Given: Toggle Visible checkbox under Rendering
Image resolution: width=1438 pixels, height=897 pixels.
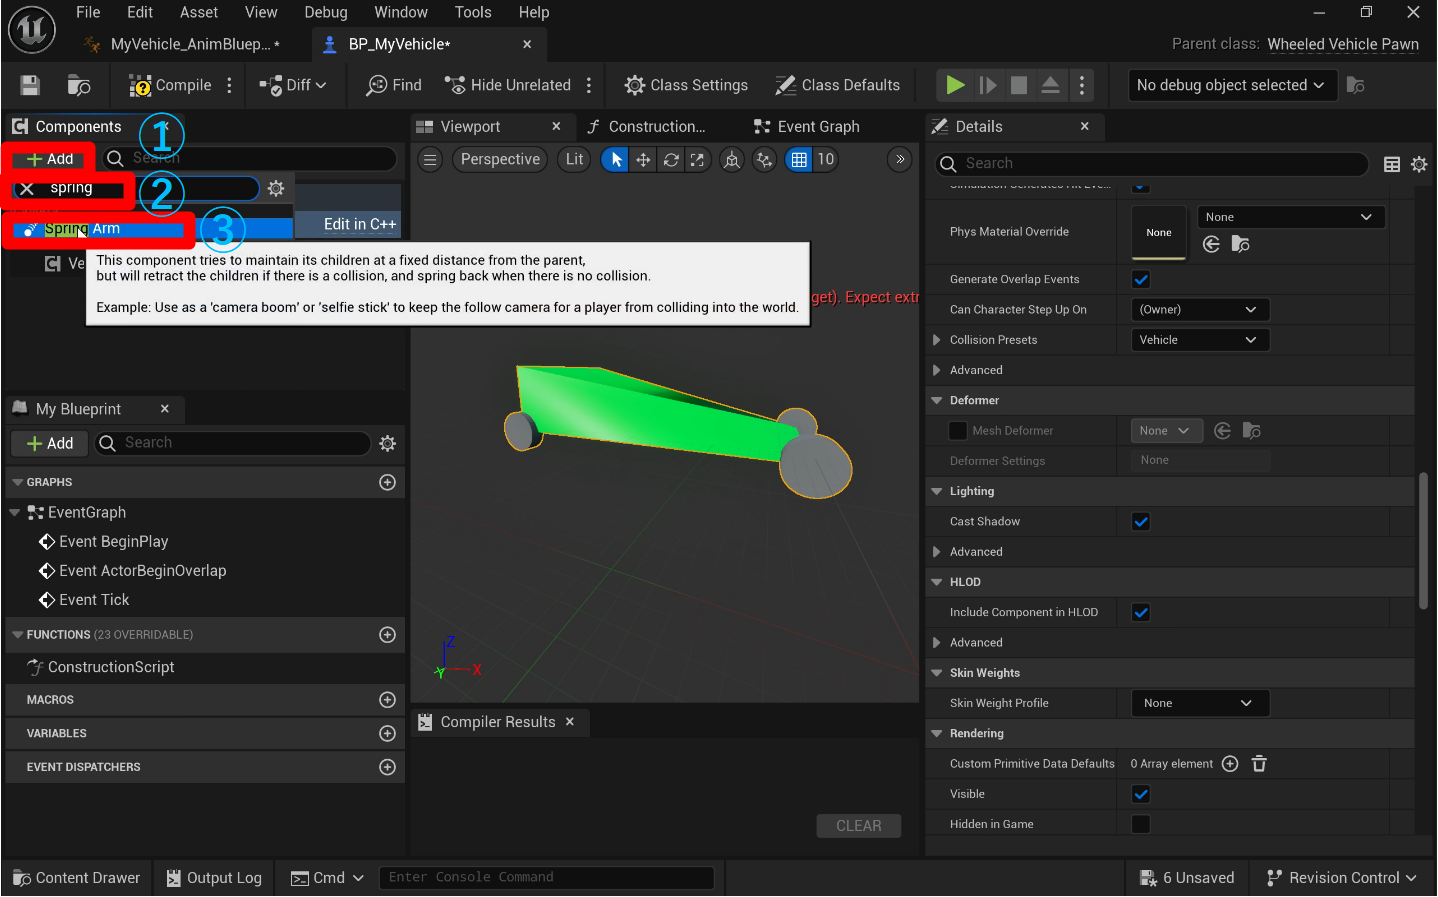Looking at the screenshot, I should 1141,794.
